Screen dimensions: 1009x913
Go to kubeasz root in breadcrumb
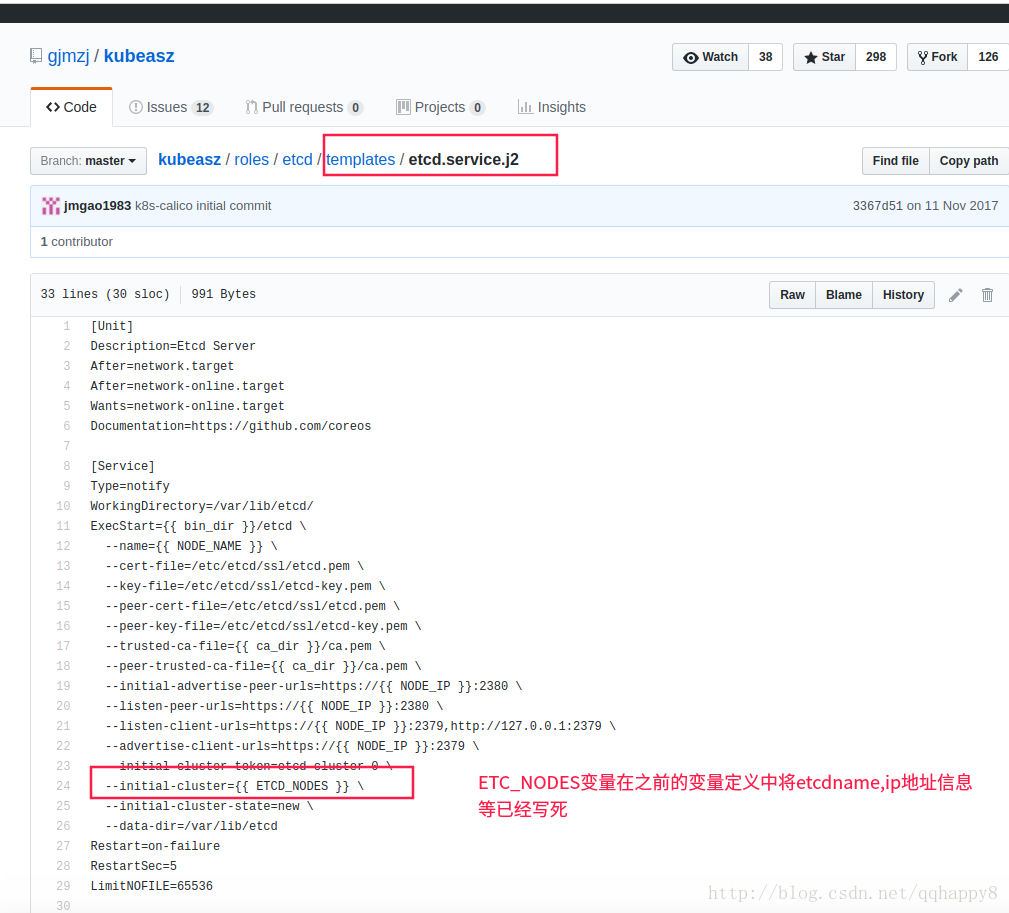(x=189, y=160)
